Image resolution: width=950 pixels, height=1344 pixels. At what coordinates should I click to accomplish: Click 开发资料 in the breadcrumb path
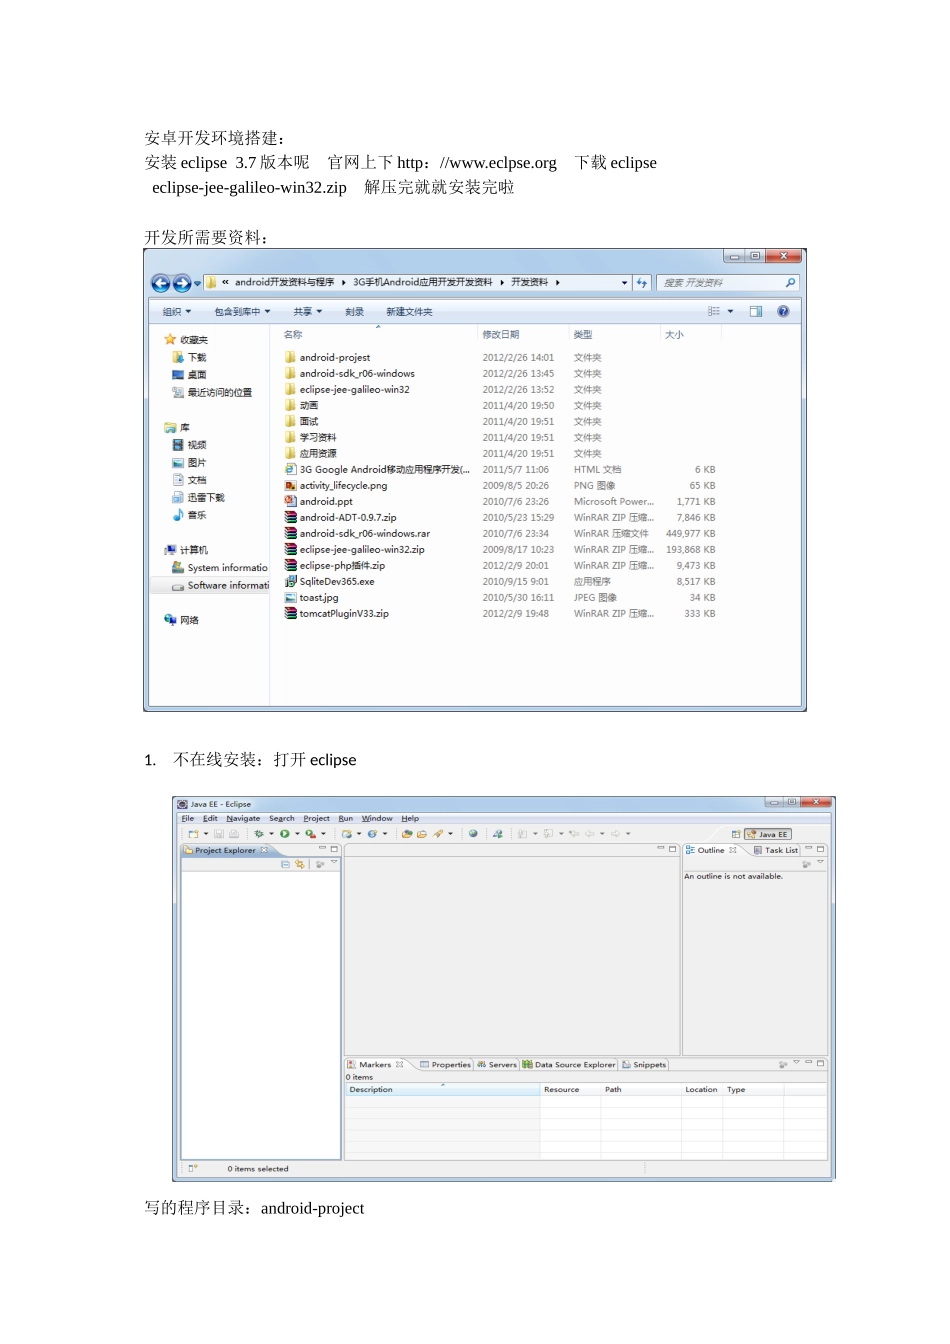[530, 283]
